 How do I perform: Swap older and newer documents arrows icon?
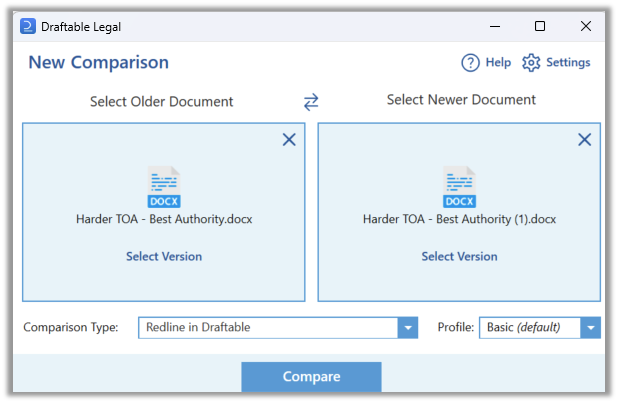[x=311, y=102]
